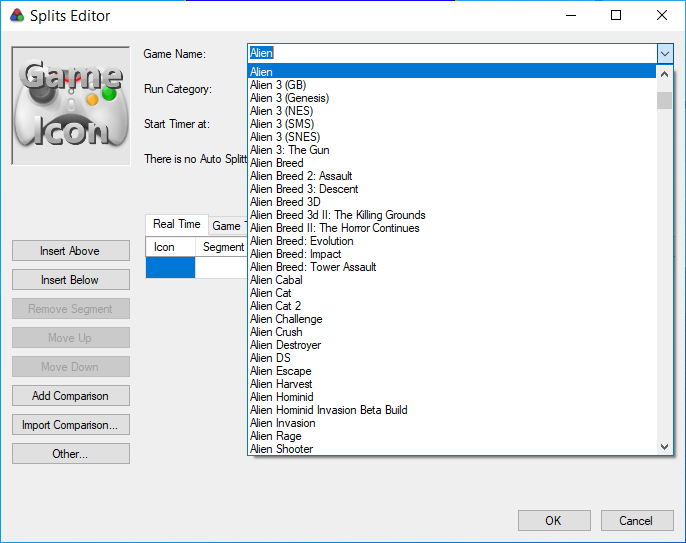The image size is (686, 543).
Task: Select Alien Breed: Impact
Action: (452, 254)
